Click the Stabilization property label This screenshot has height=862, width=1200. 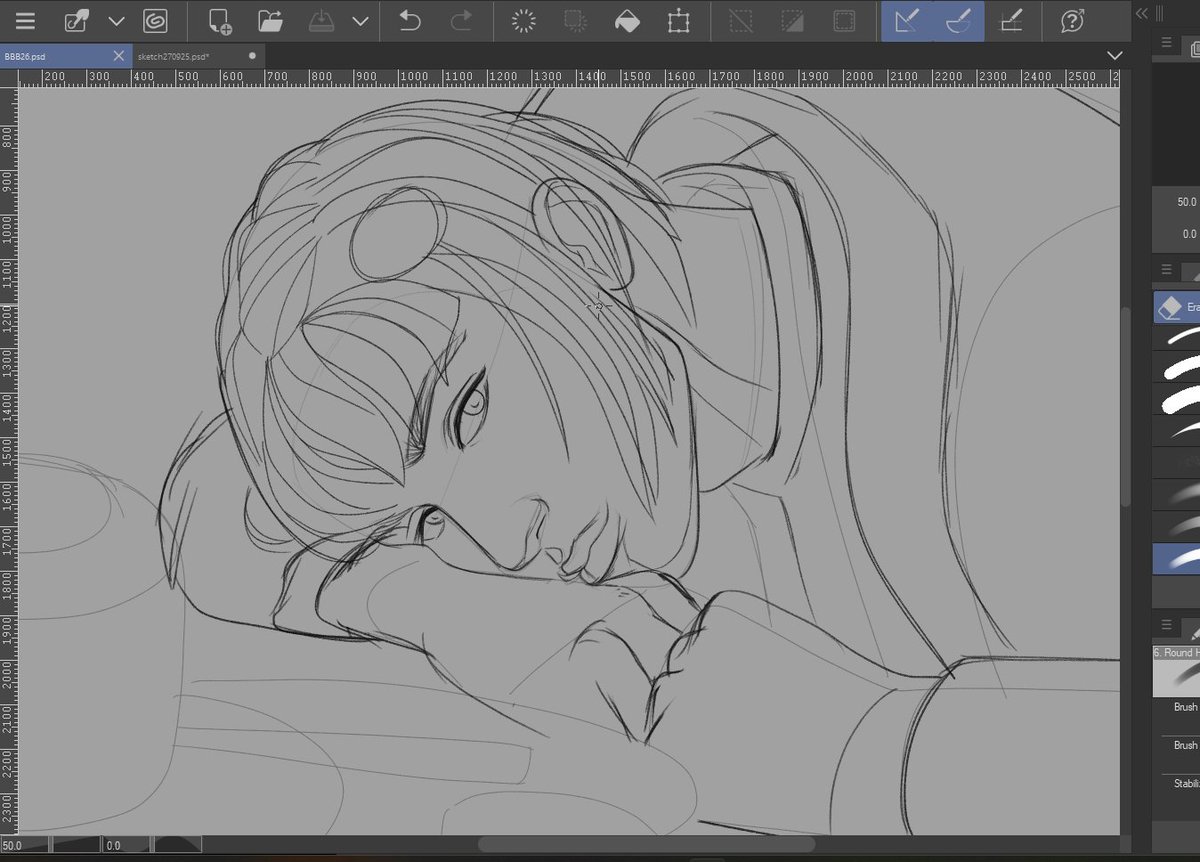[1186, 784]
